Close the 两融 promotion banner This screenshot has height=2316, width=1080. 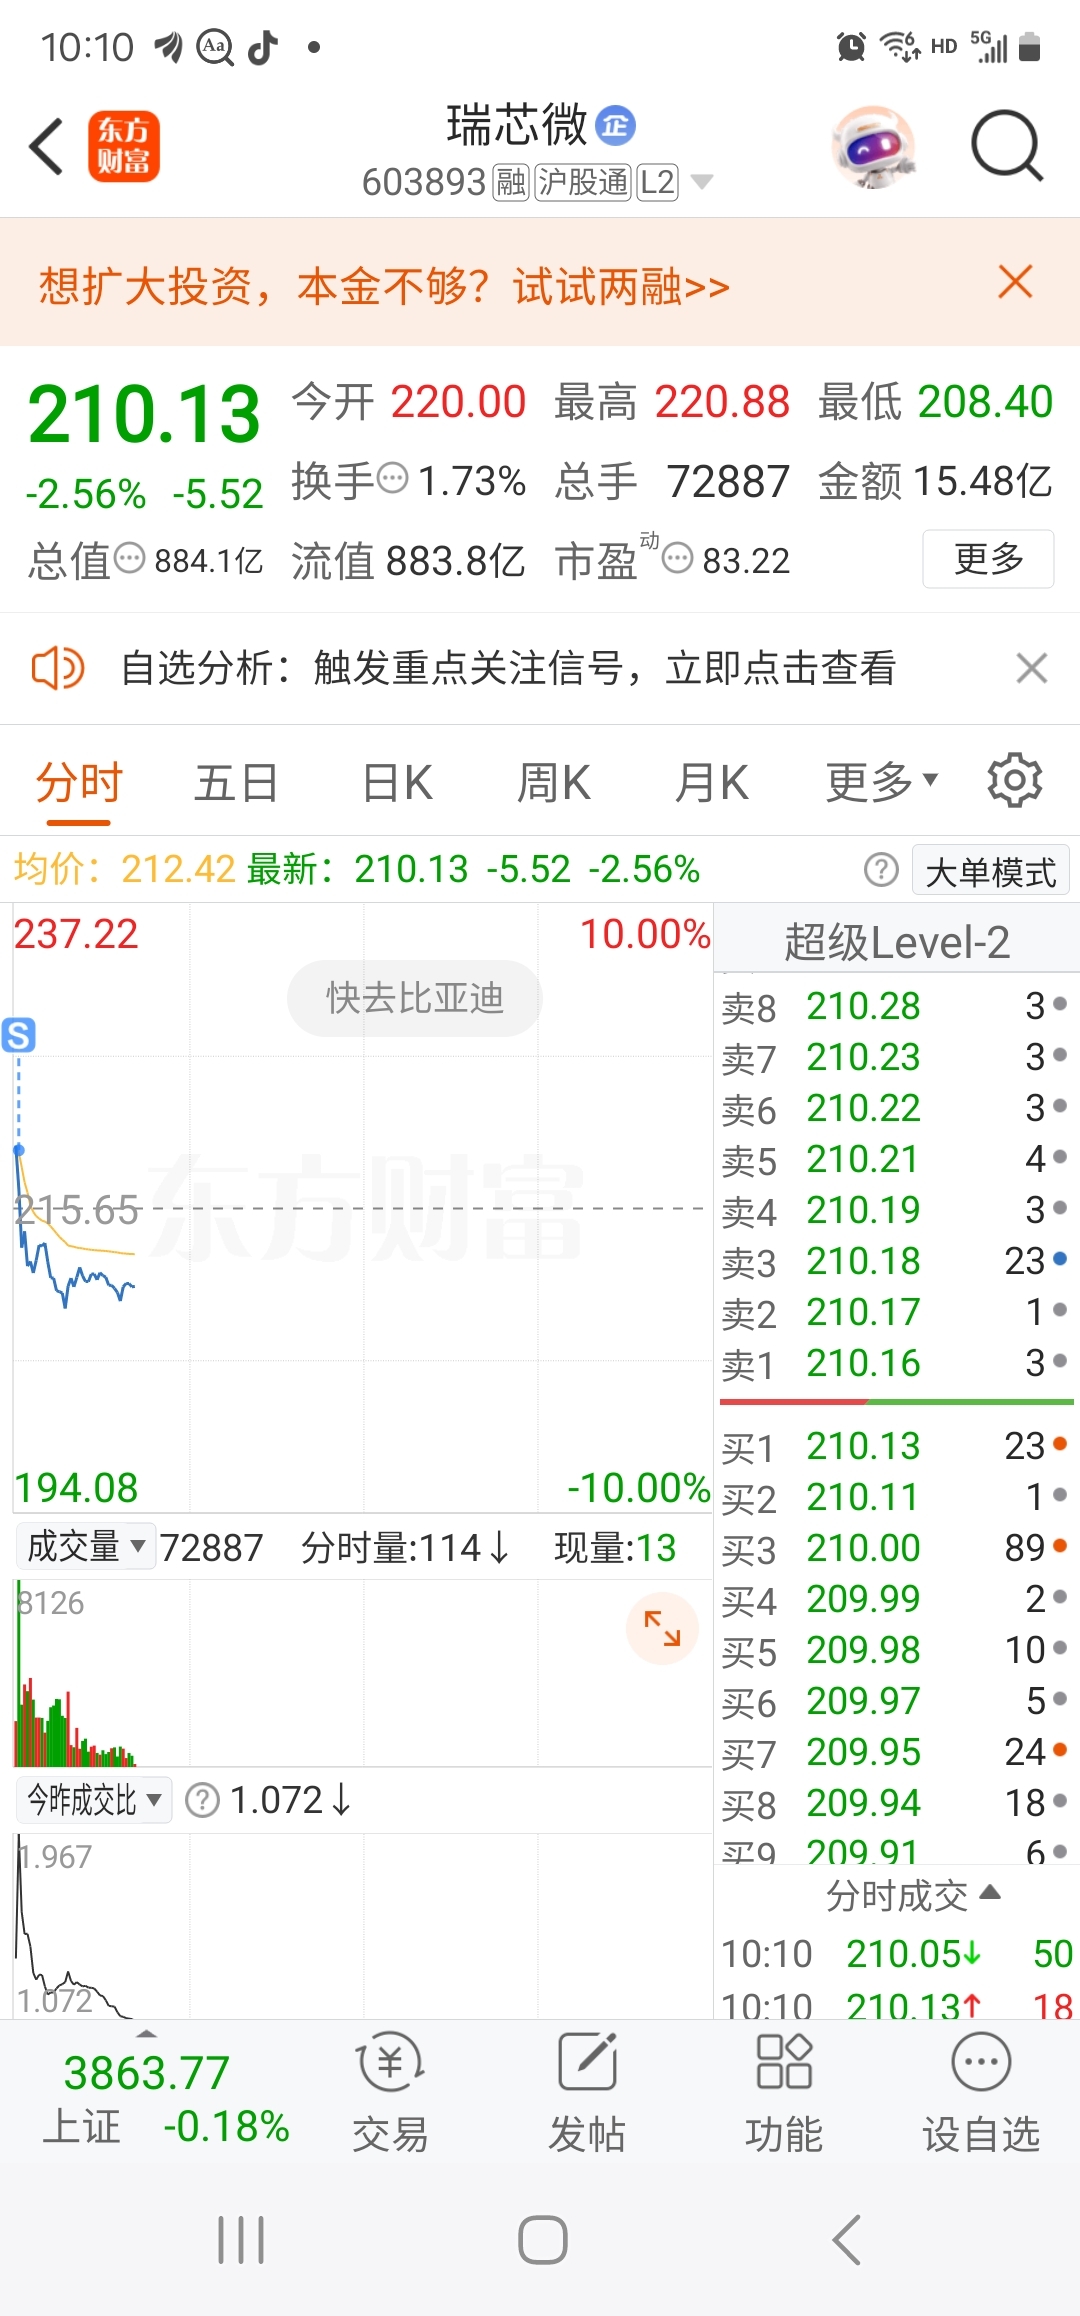tap(1015, 282)
